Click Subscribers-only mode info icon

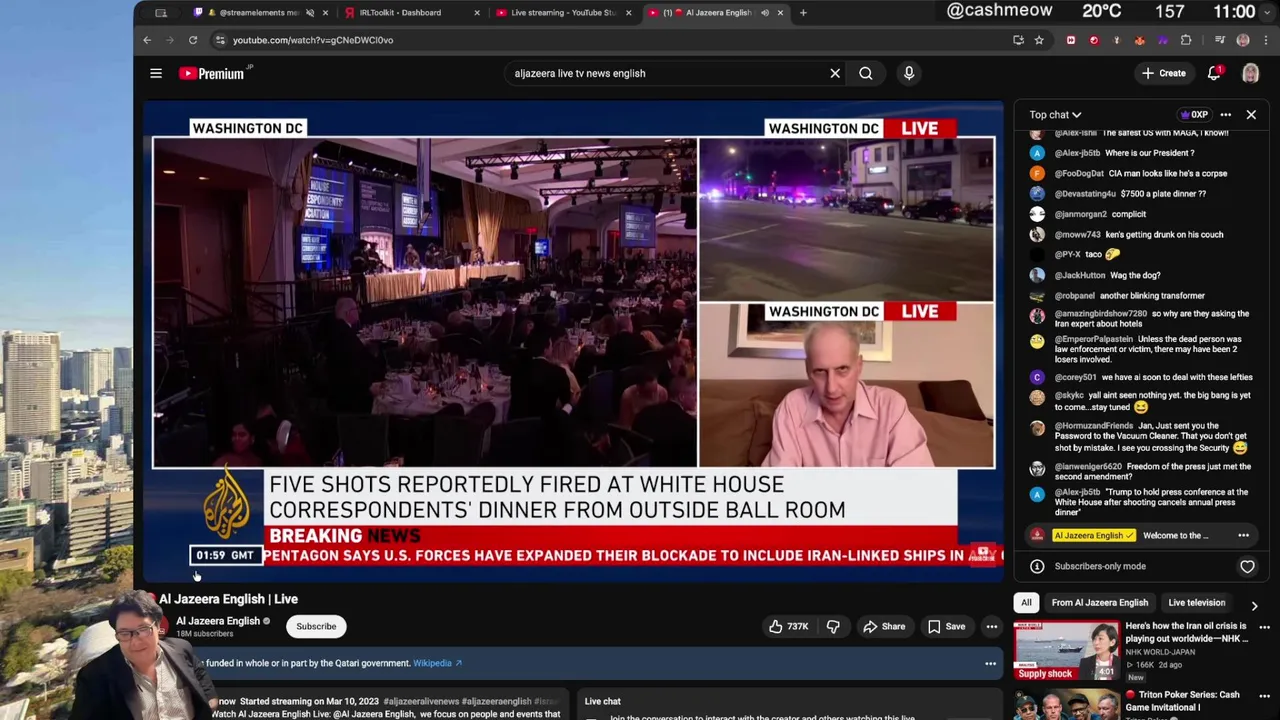pos(1037,566)
